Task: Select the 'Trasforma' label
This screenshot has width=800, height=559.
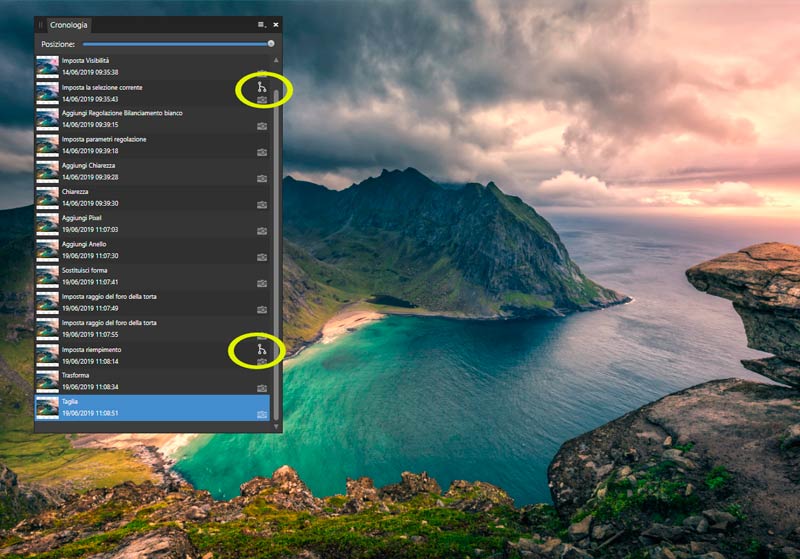Action: click(76, 375)
